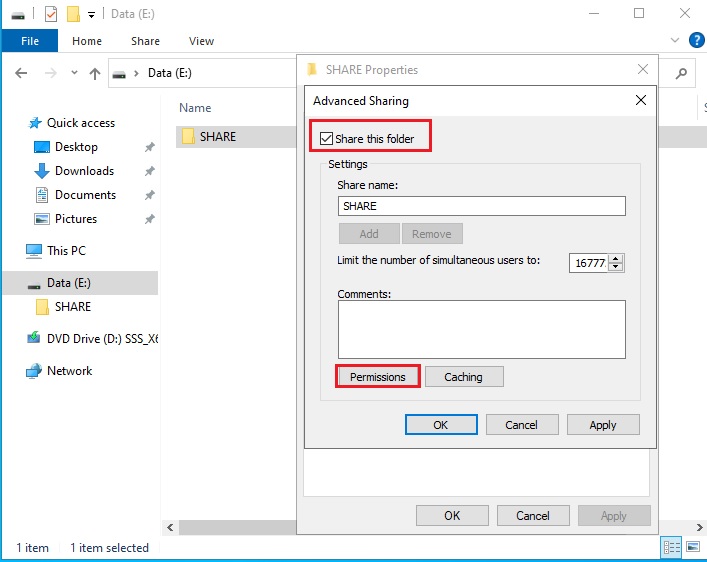Decrease simultaneous users limit with down arrow
Viewport: 707px width, 562px height.
616,267
